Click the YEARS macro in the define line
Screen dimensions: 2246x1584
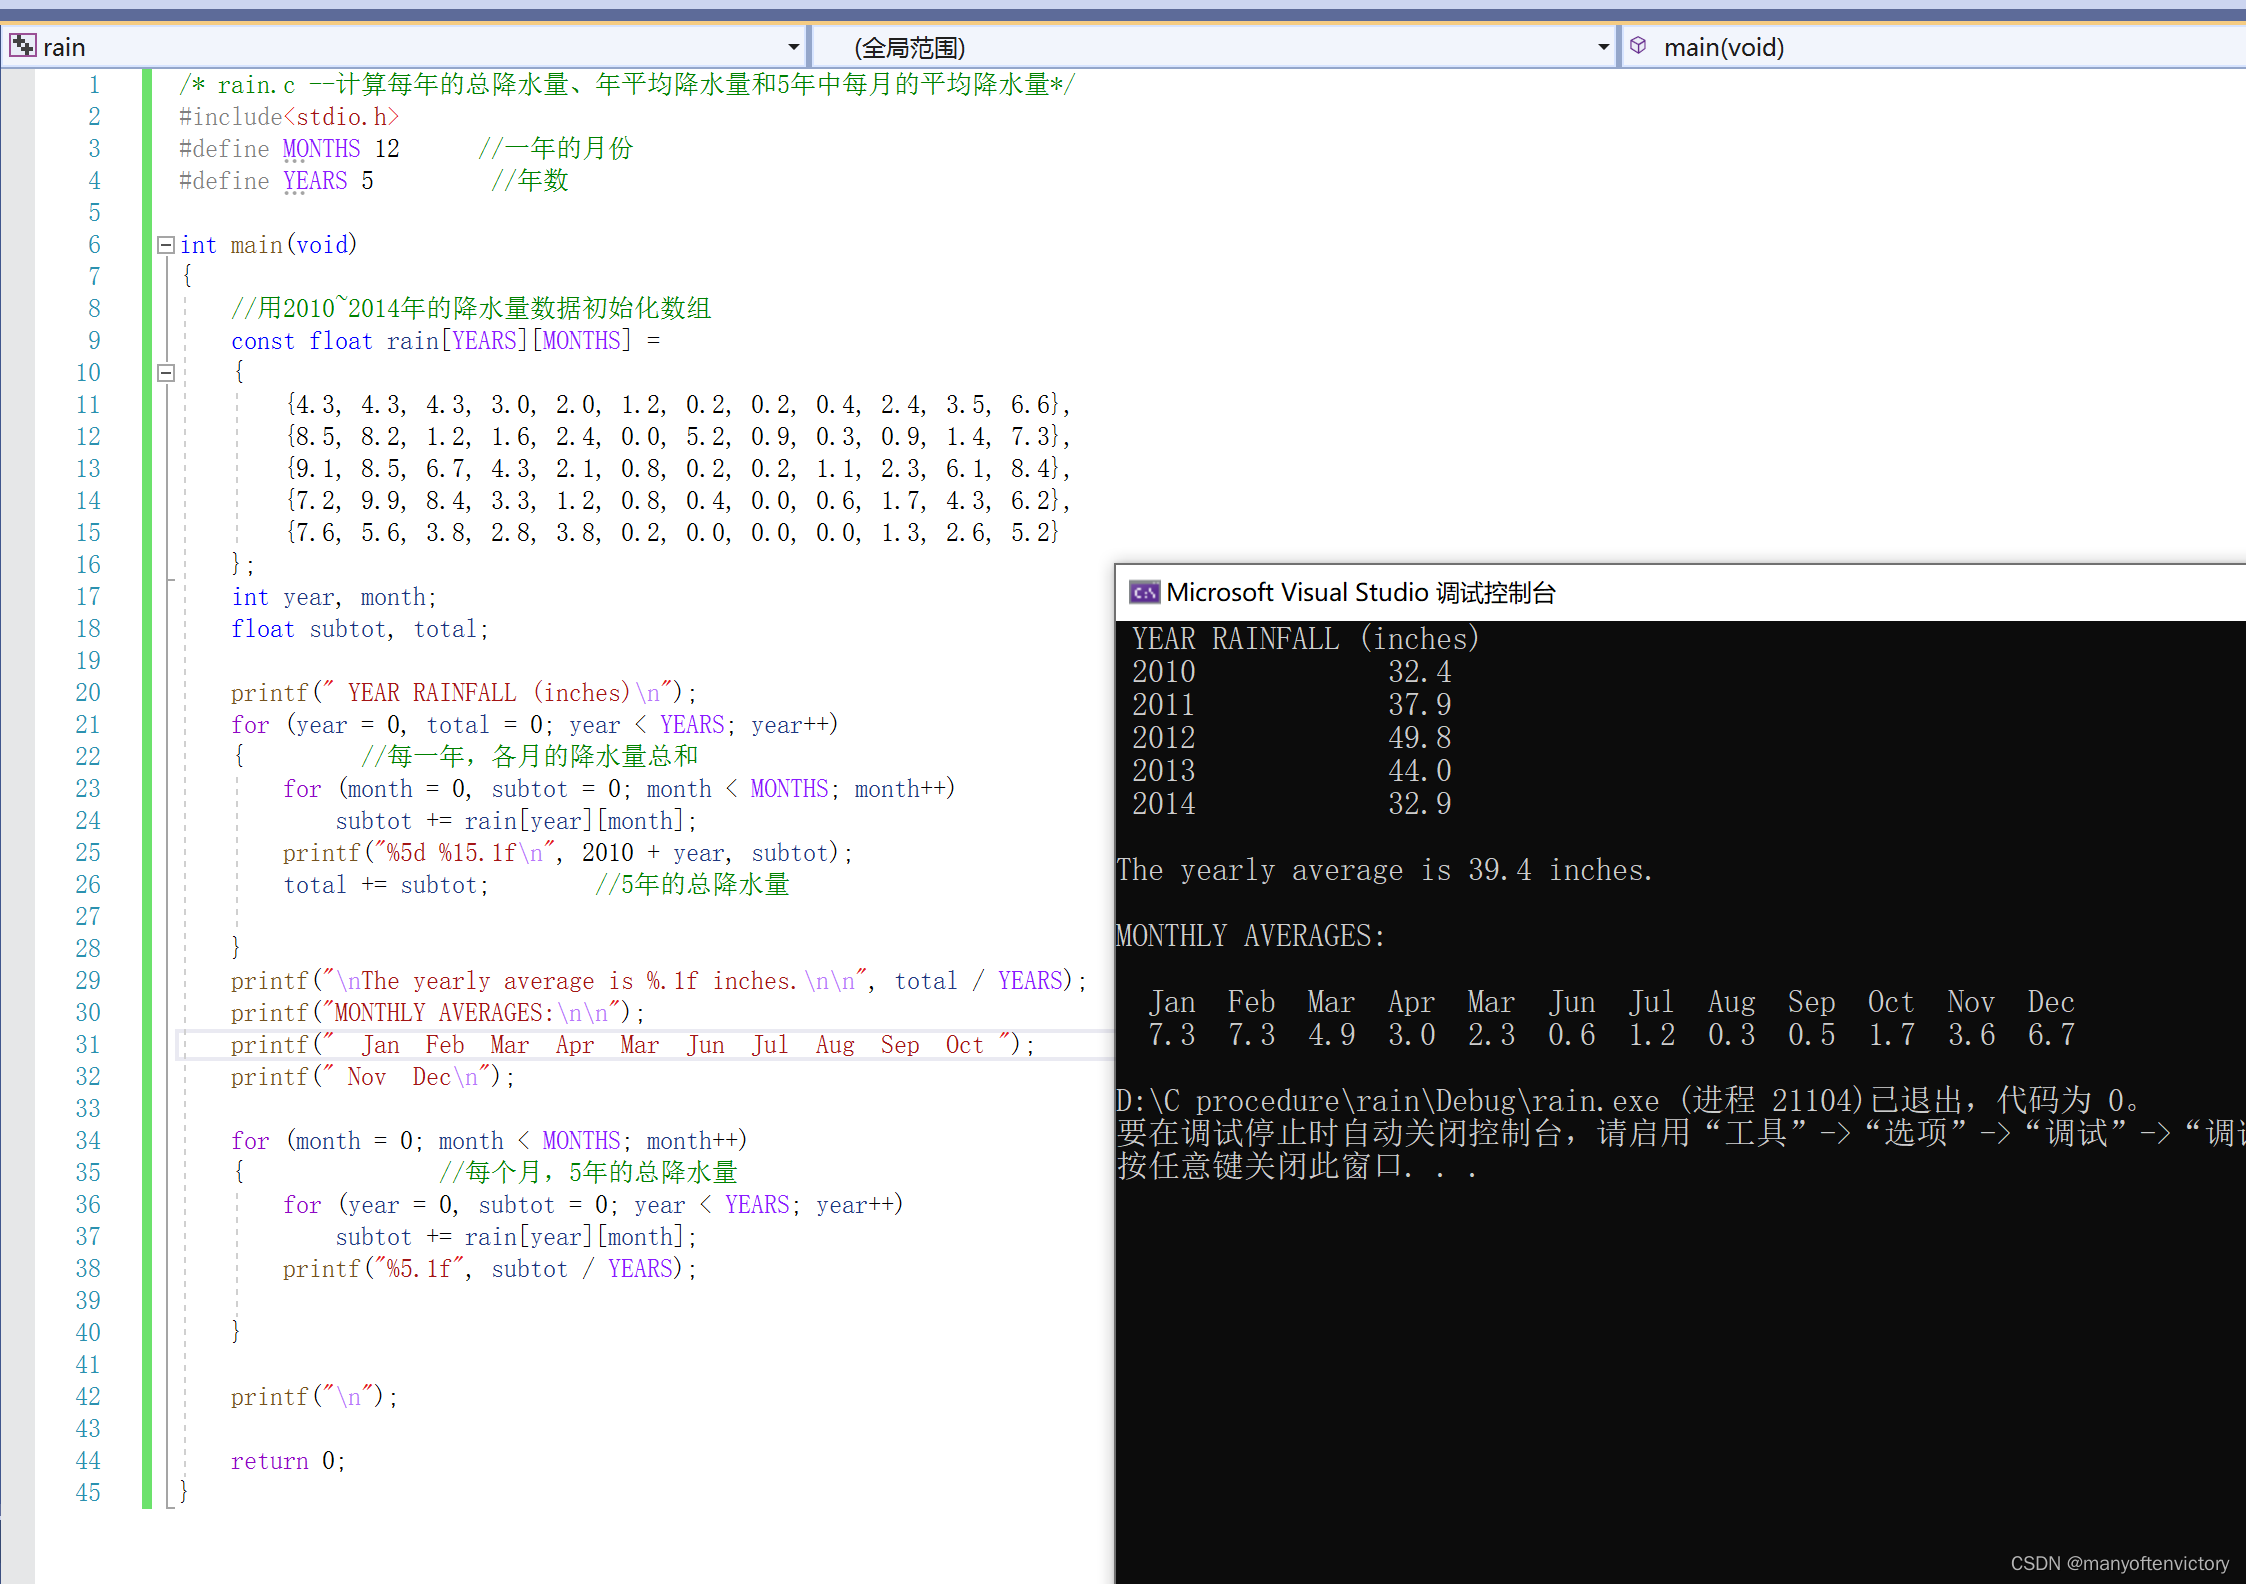(x=315, y=181)
